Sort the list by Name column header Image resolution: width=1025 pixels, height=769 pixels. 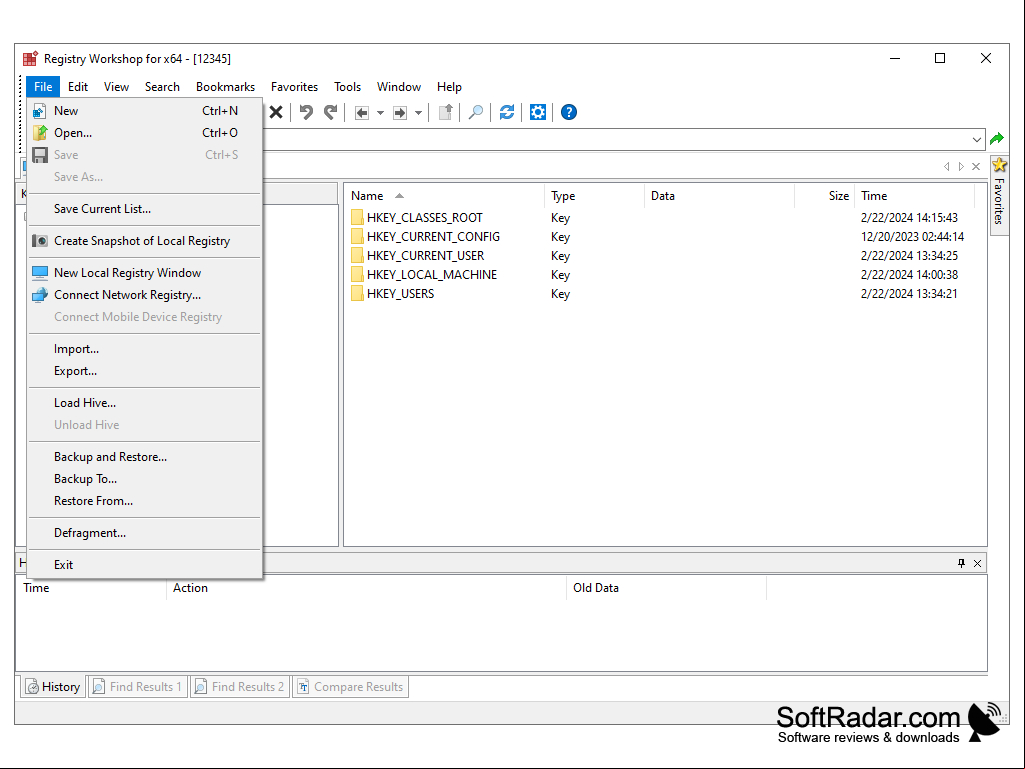coord(445,196)
